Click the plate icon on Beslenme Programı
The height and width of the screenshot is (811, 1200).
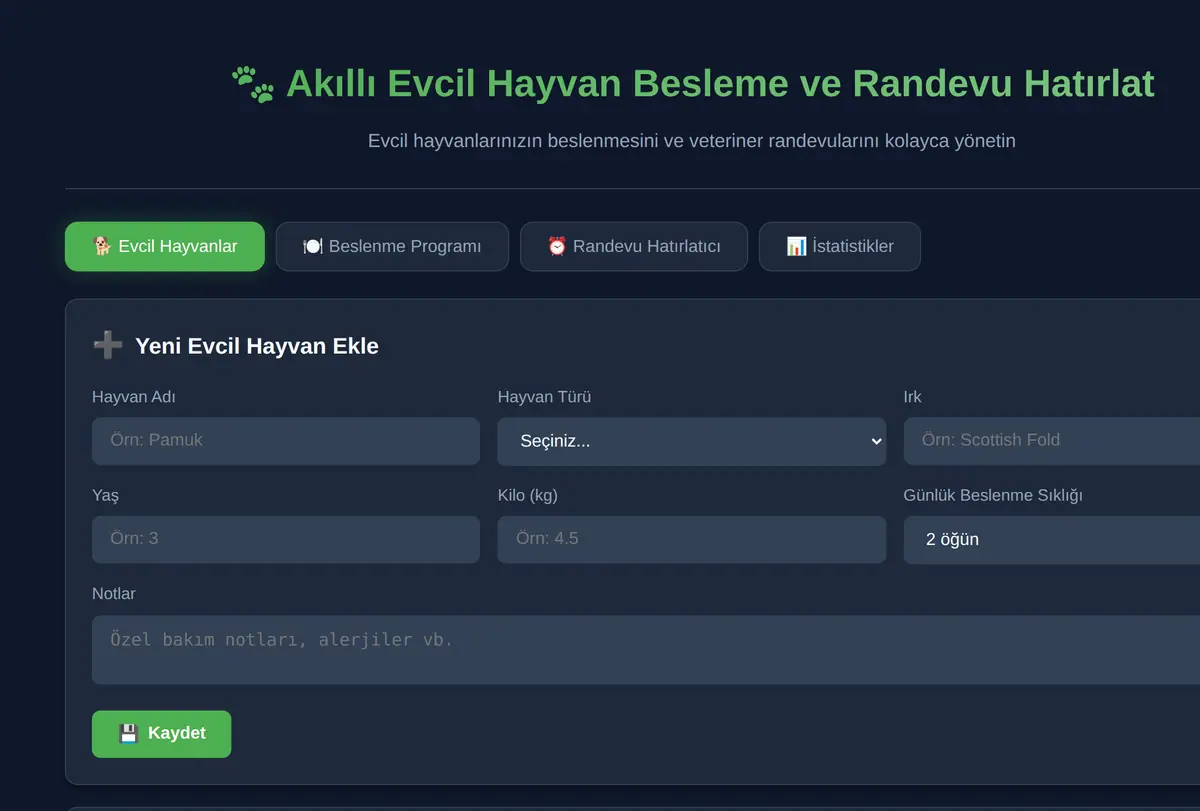(313, 246)
